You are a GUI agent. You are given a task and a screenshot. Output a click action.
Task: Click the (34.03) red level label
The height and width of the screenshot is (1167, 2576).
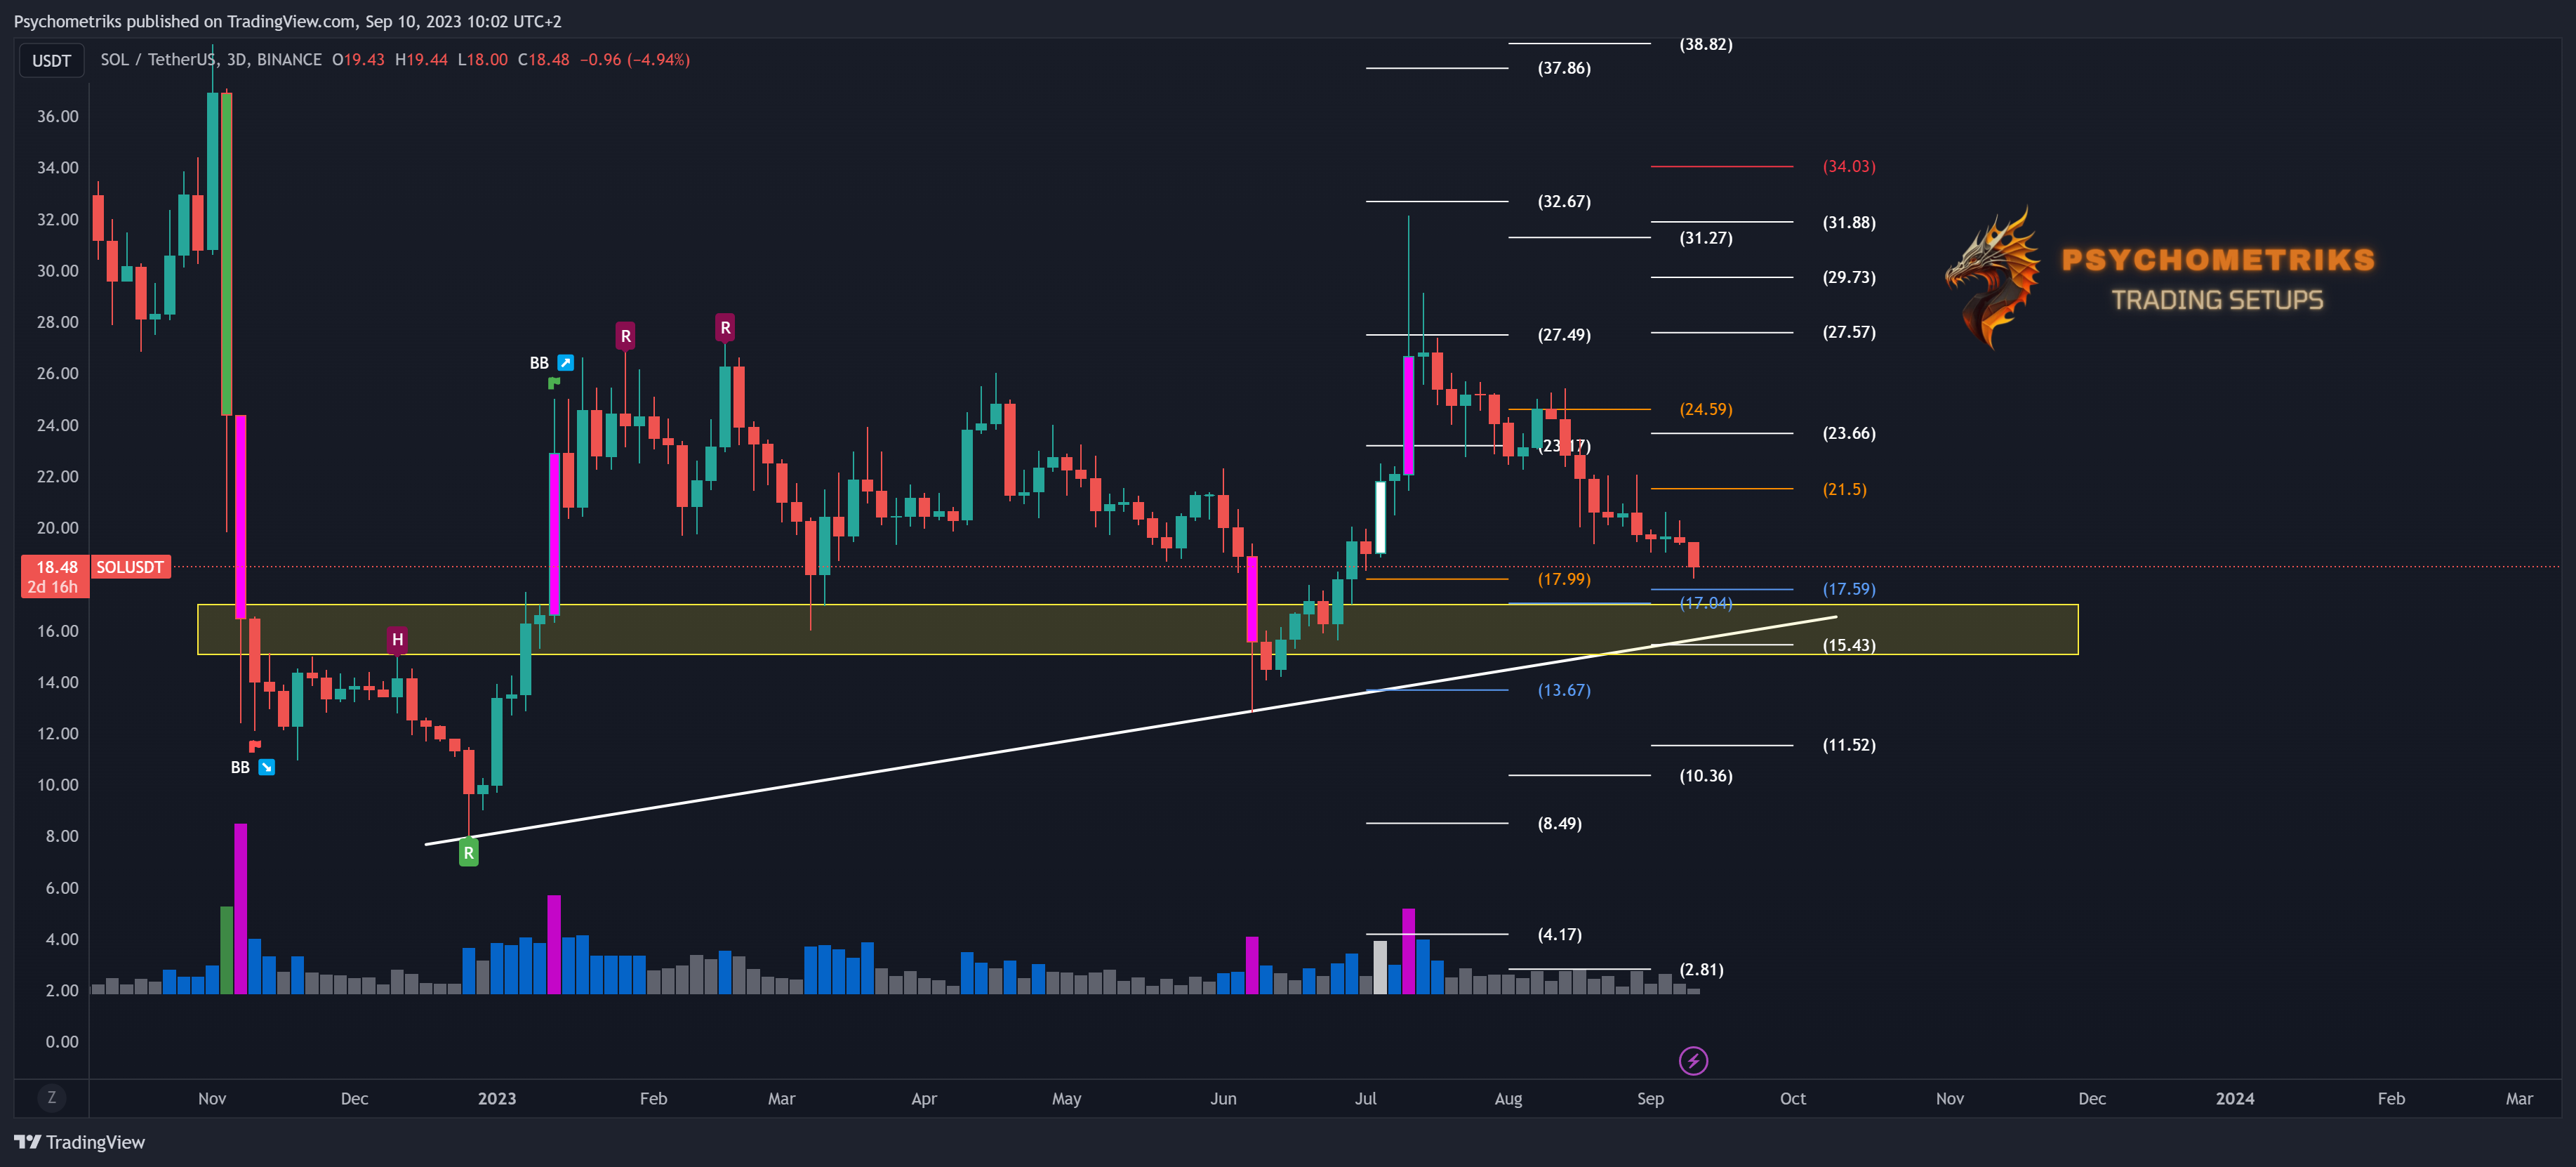pos(1848,166)
